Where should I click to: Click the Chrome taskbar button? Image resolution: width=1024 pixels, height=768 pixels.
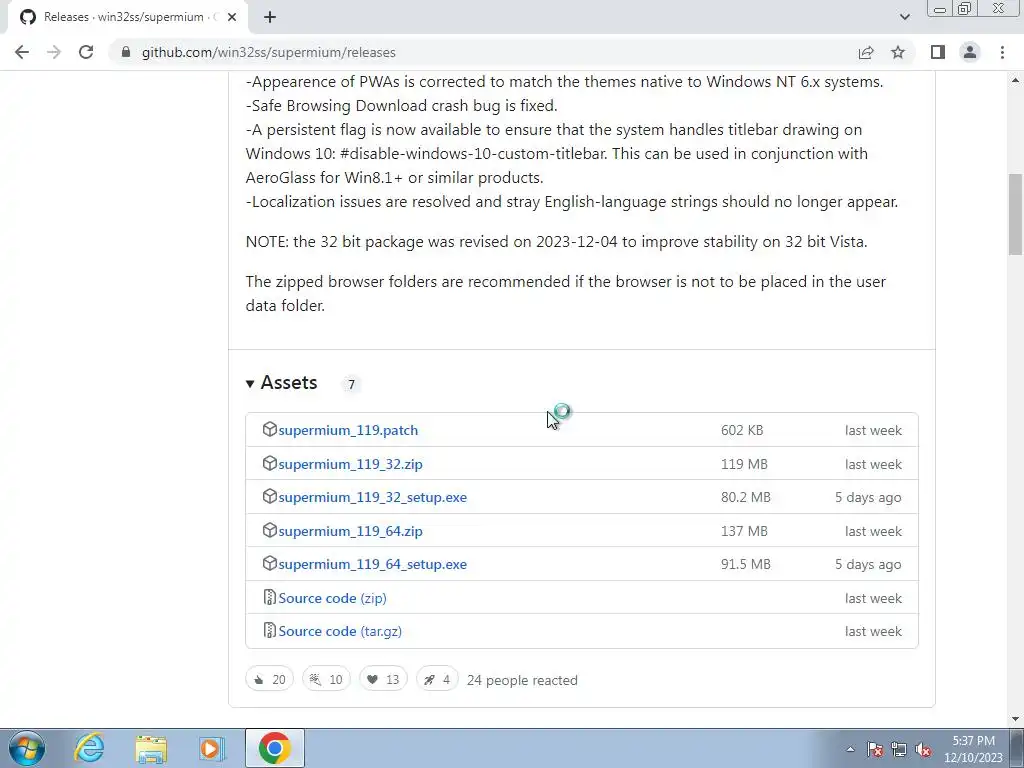pos(275,748)
